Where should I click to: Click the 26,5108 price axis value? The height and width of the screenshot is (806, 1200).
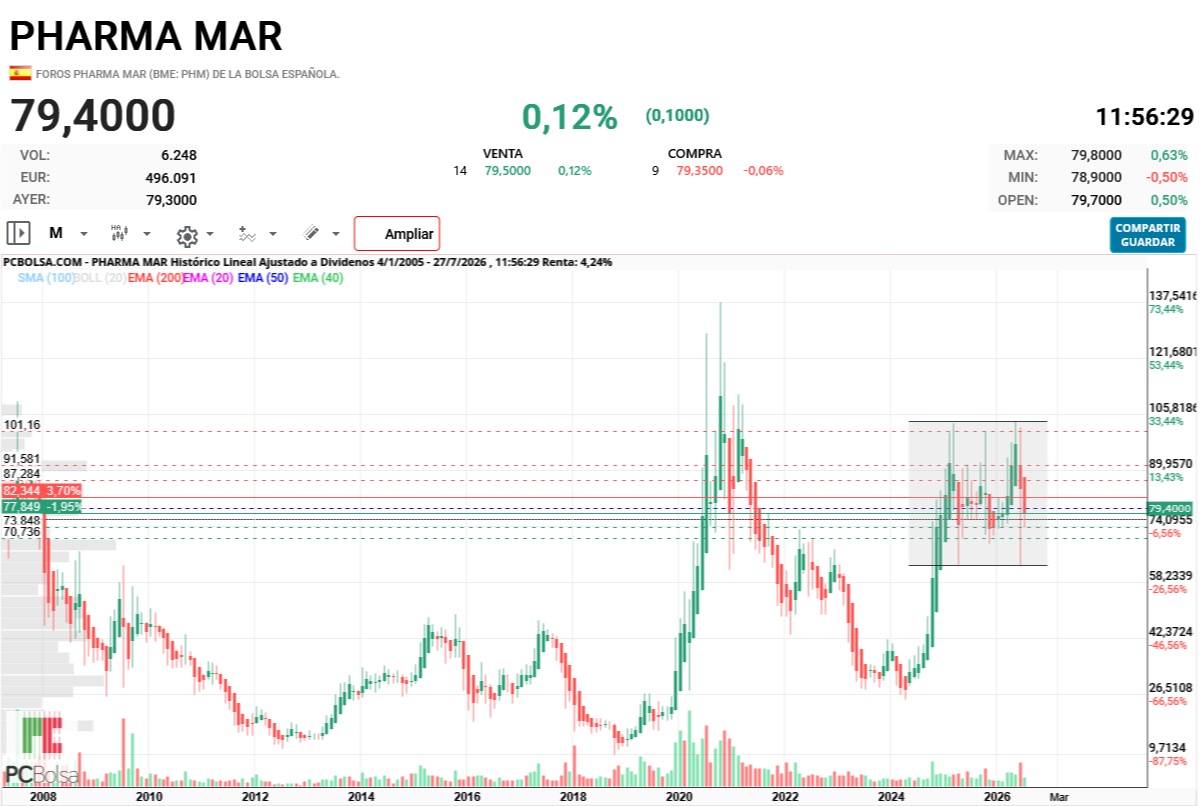(1172, 688)
